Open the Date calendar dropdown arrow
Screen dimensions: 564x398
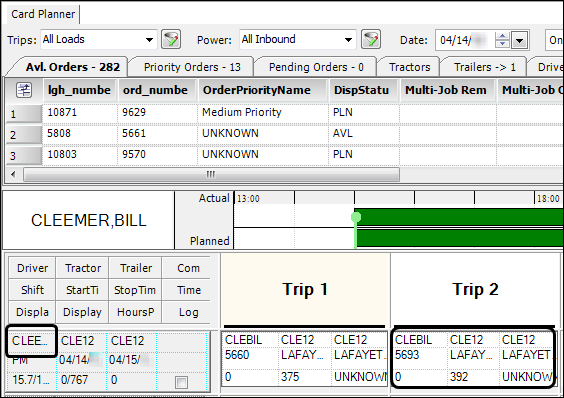[x=519, y=40]
